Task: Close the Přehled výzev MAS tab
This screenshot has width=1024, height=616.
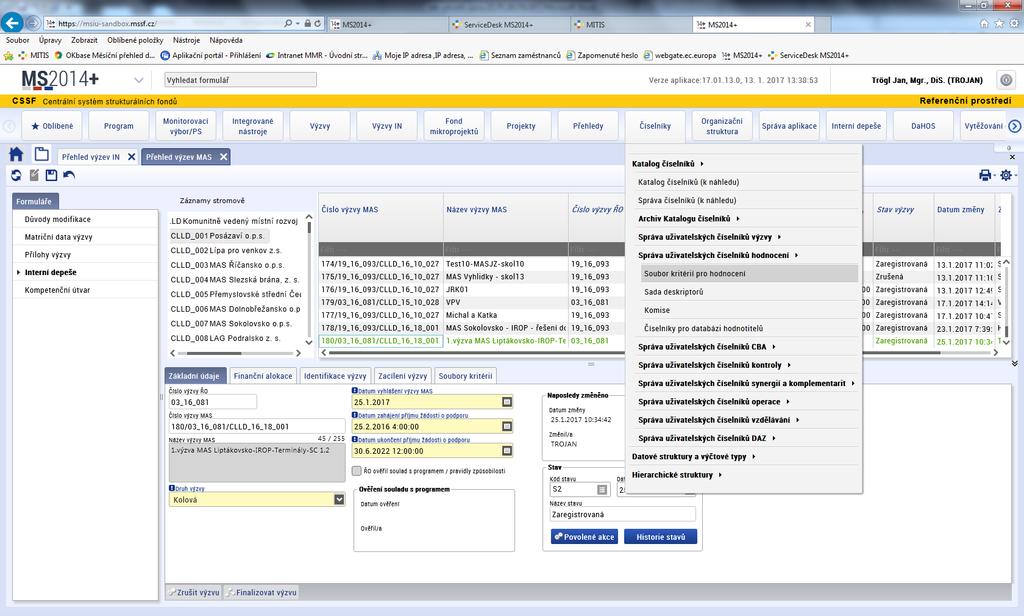Action: (x=223, y=157)
